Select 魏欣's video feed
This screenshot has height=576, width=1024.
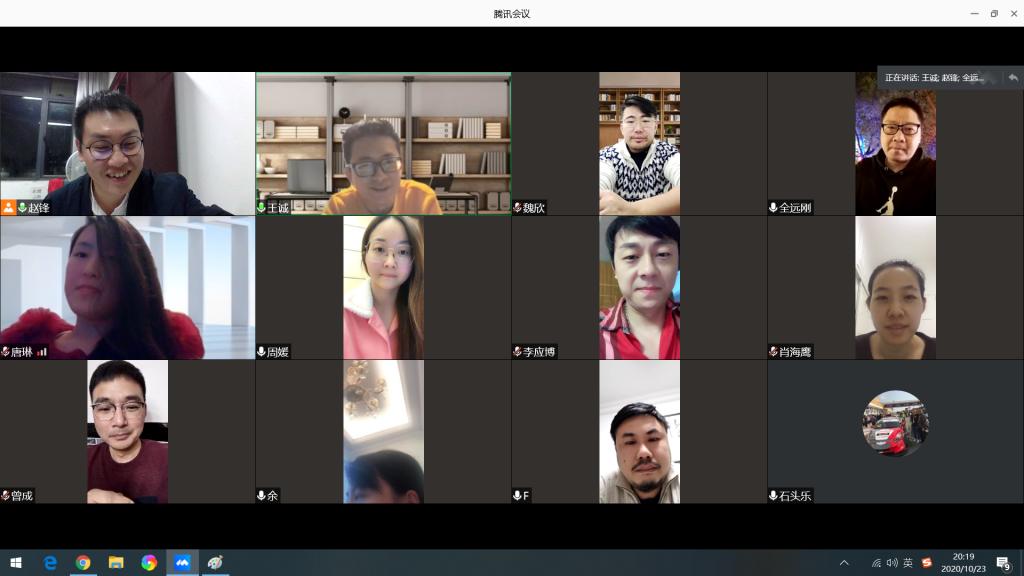(x=639, y=144)
